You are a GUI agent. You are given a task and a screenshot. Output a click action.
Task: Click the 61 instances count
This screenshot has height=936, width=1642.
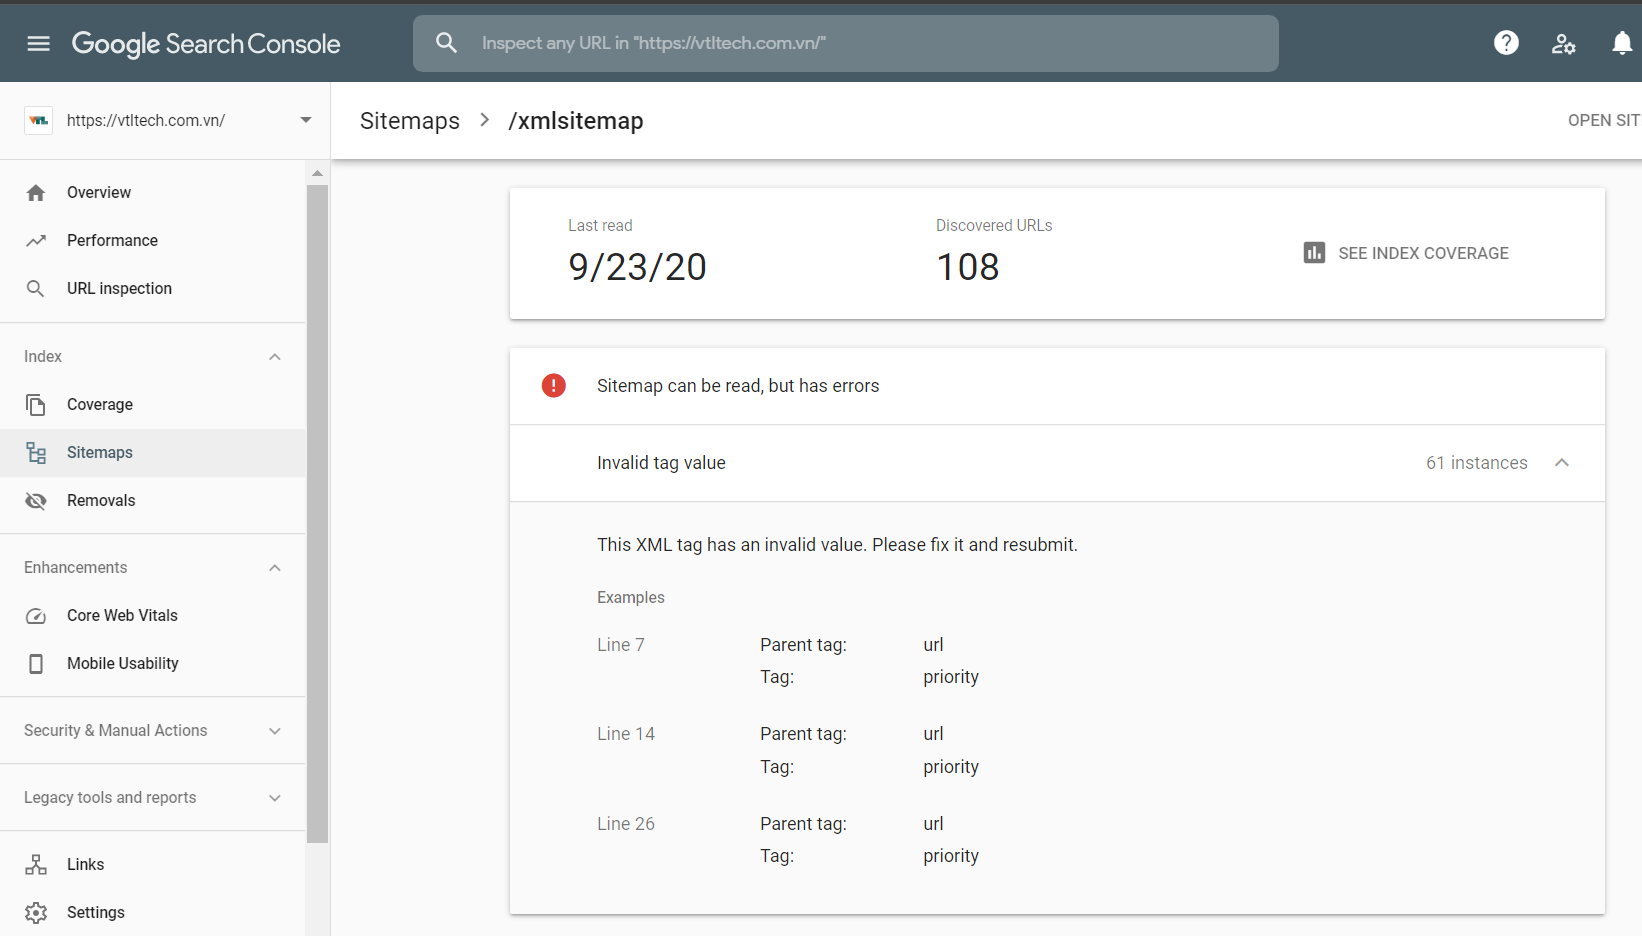[x=1477, y=463]
